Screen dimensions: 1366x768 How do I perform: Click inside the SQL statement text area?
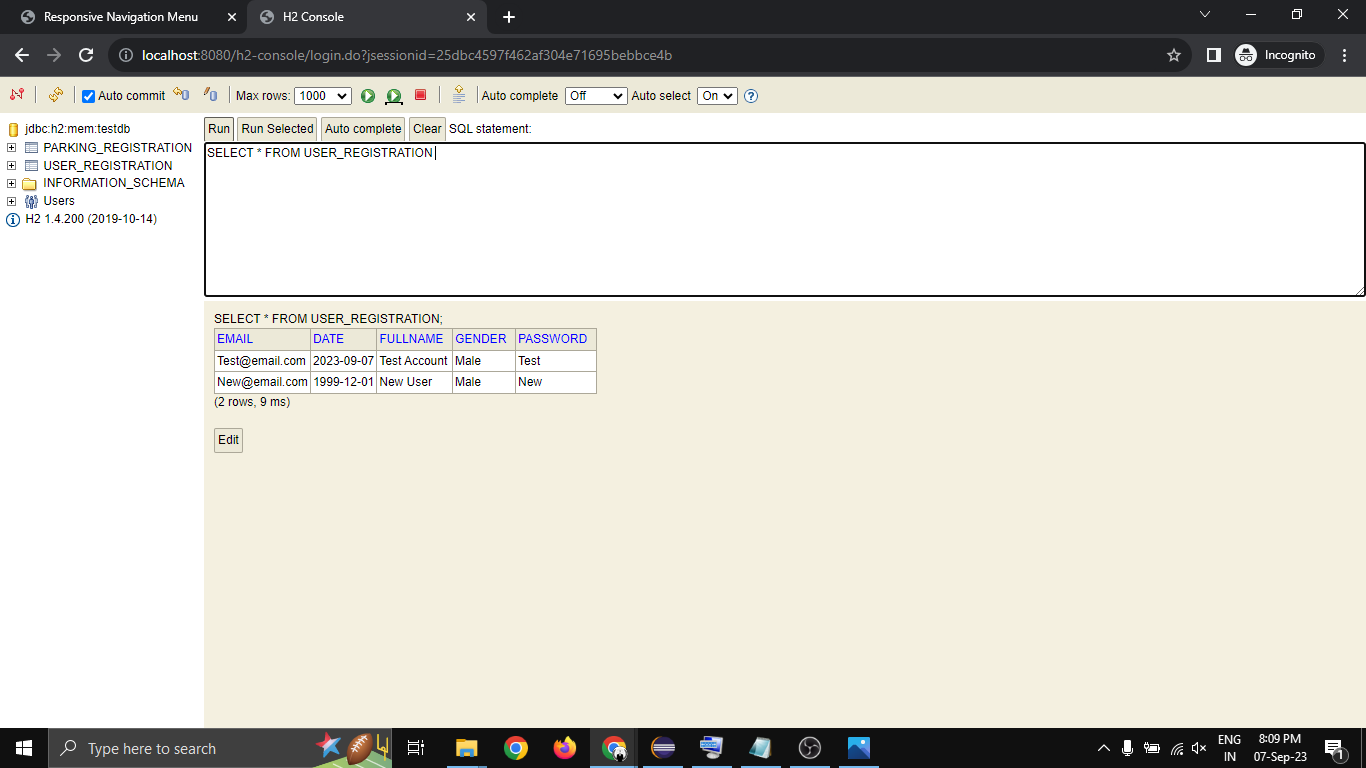[784, 219]
